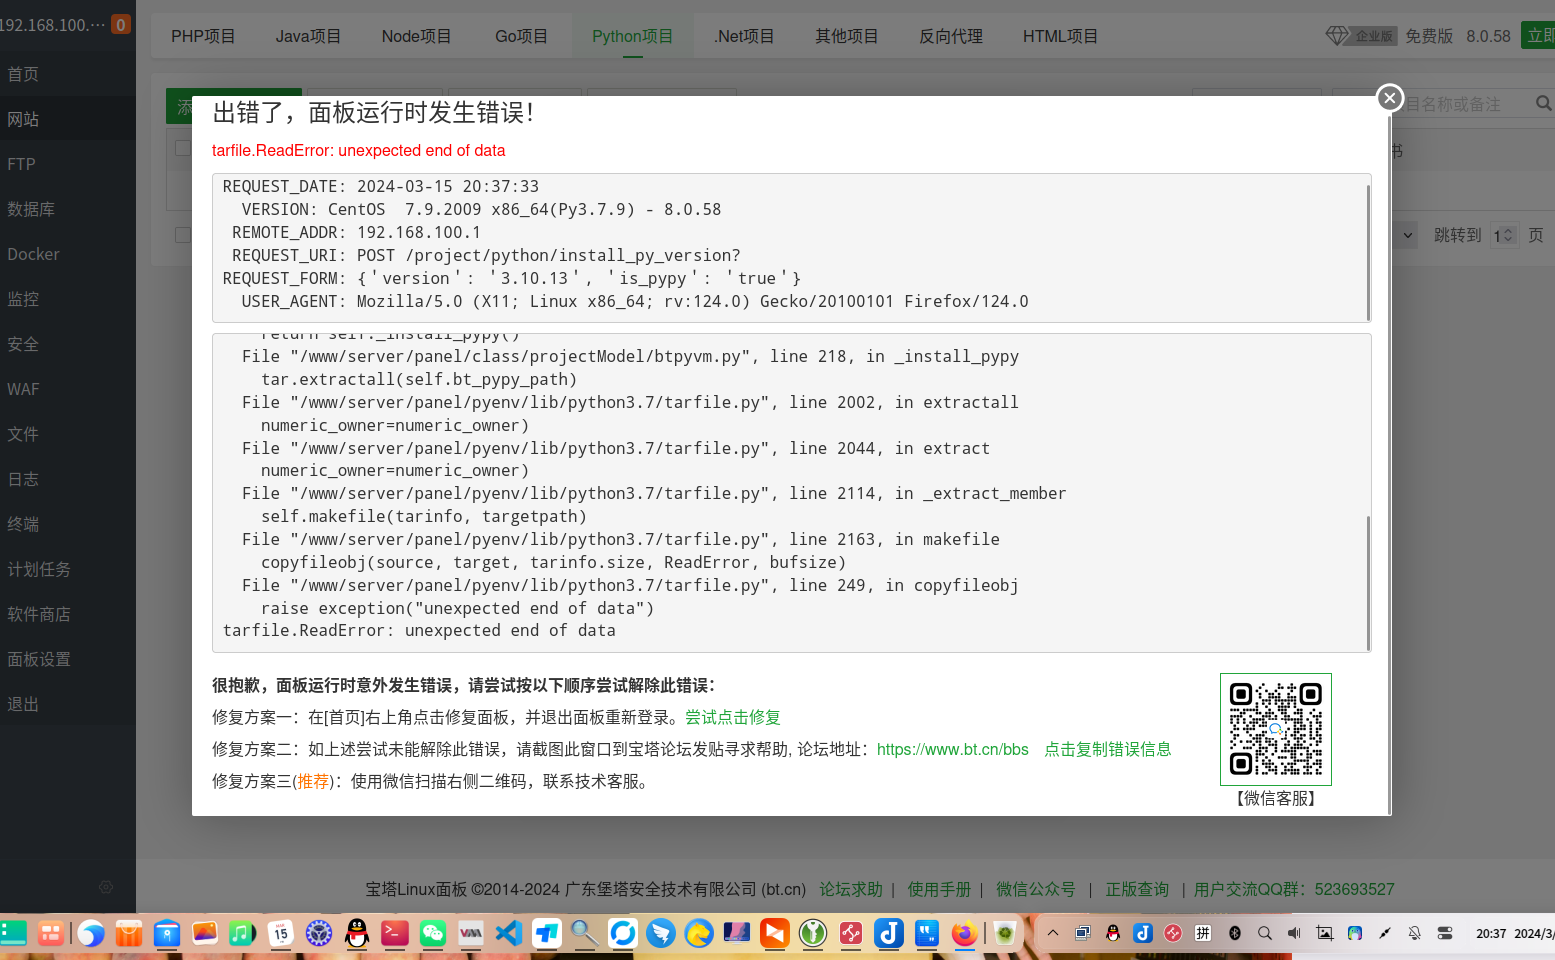
Task: Open the WeChat dock icon
Action: coord(433,934)
